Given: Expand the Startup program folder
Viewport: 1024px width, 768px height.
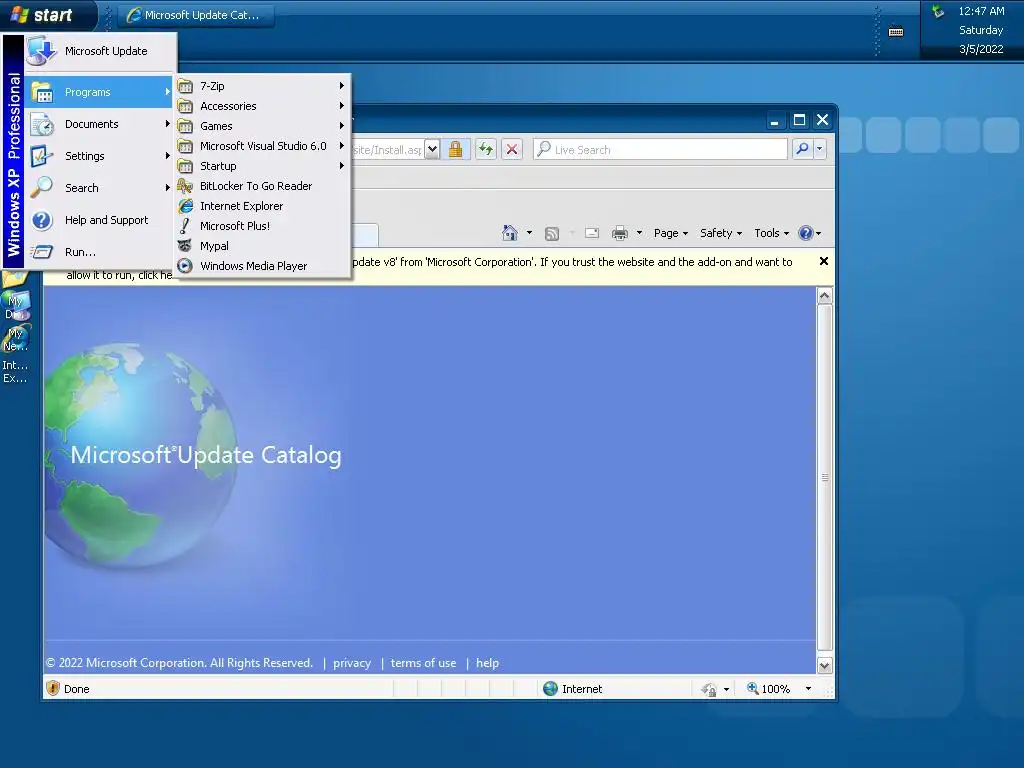Looking at the screenshot, I should (x=263, y=166).
